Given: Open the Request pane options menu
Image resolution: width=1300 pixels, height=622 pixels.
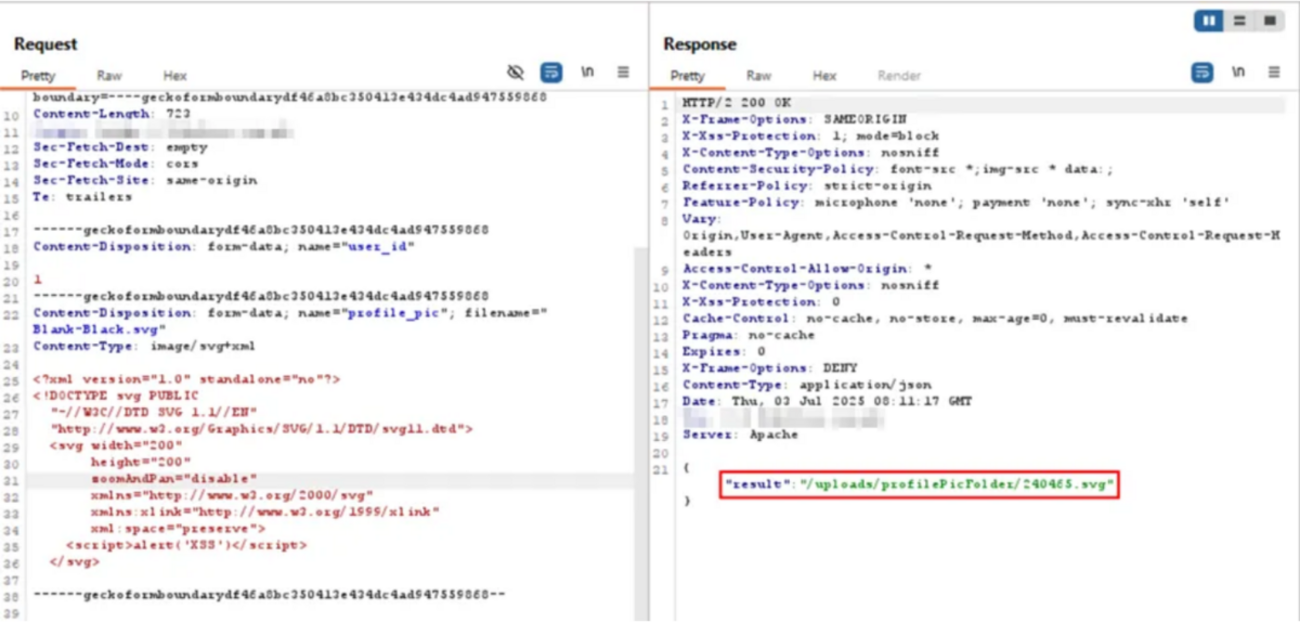Looking at the screenshot, I should [623, 72].
